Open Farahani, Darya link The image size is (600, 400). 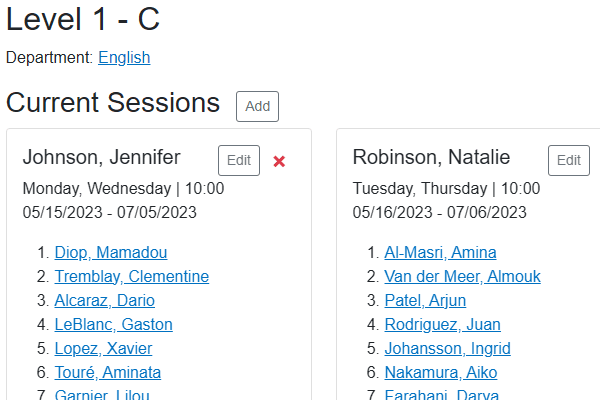click(x=442, y=394)
